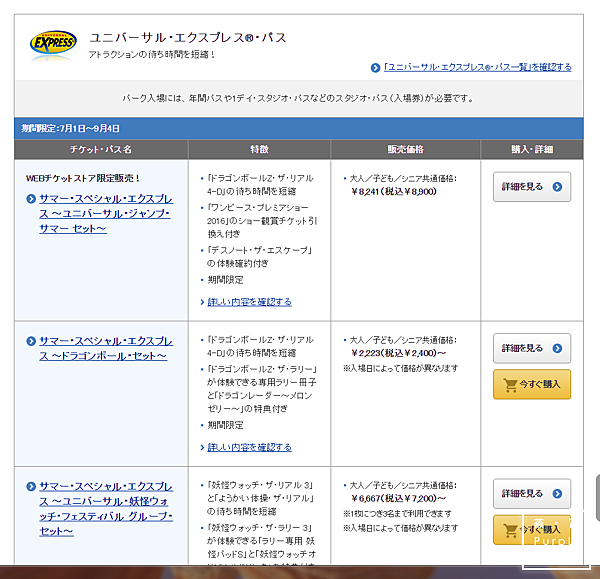Click アトラクションの待ち時間を短縮！ subtitle
The width and height of the screenshot is (600, 579).
(x=152, y=55)
